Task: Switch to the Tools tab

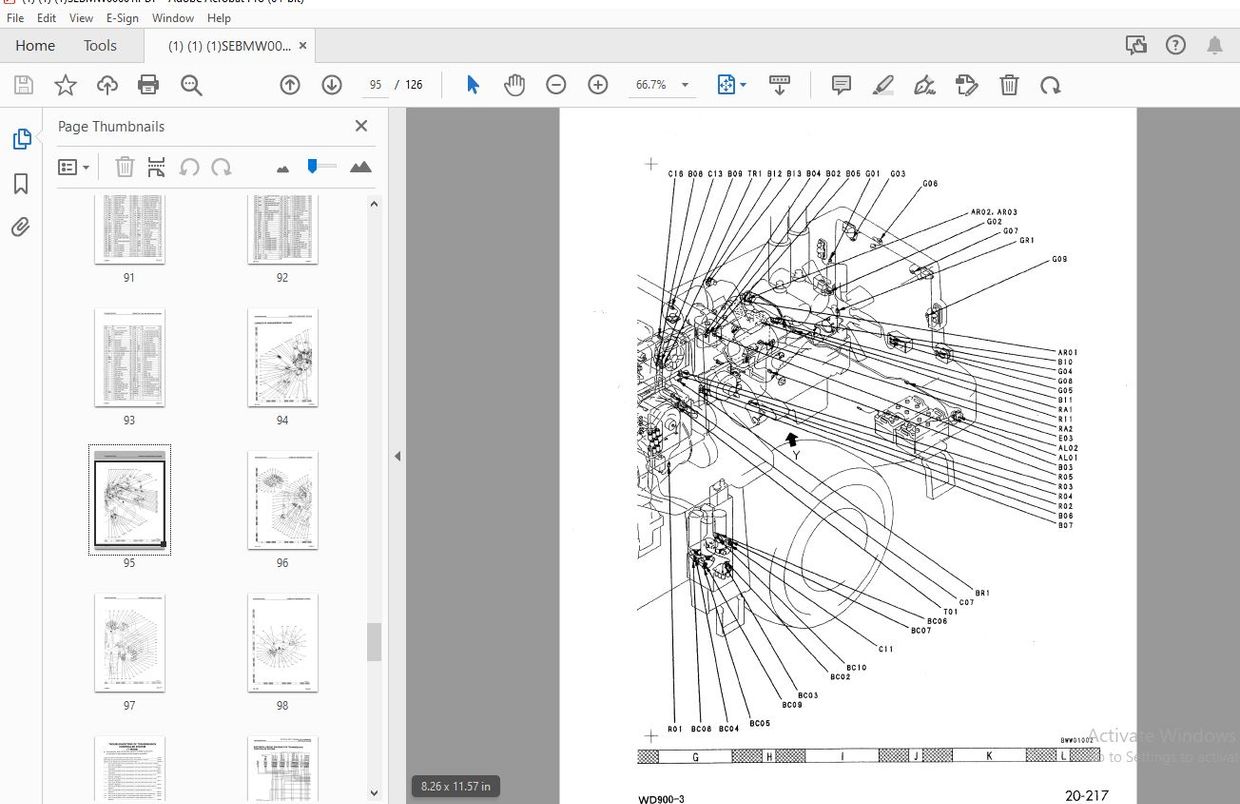Action: point(100,45)
